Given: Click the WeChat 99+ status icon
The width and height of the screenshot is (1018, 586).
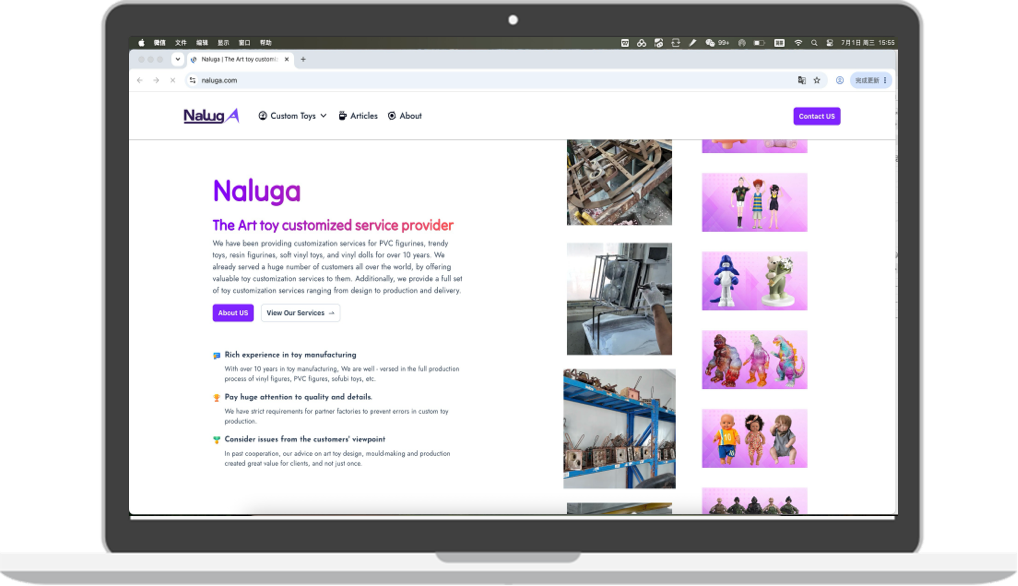Looking at the screenshot, I should click(717, 43).
